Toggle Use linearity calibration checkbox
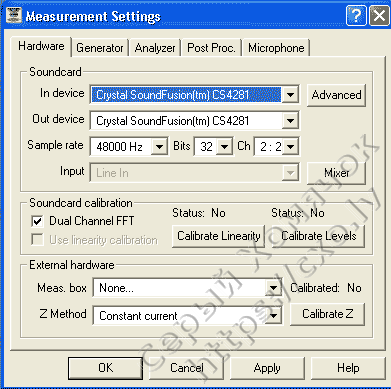This screenshot has height=389, width=391. (37, 240)
